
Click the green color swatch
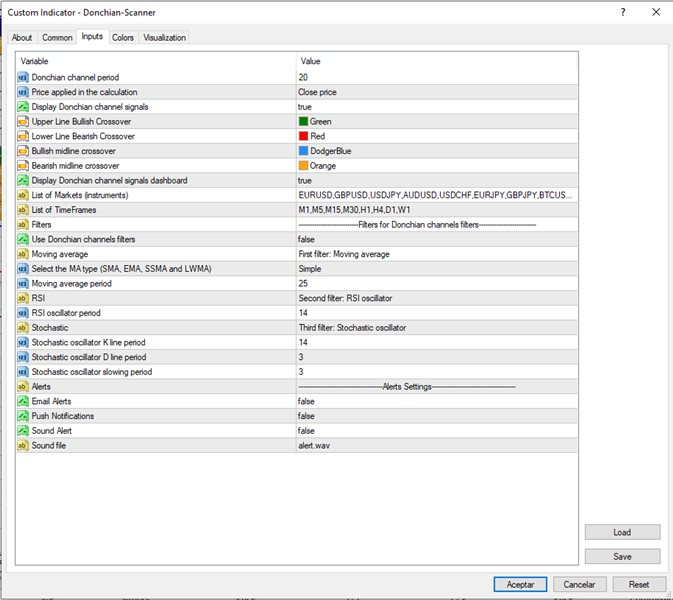303,121
